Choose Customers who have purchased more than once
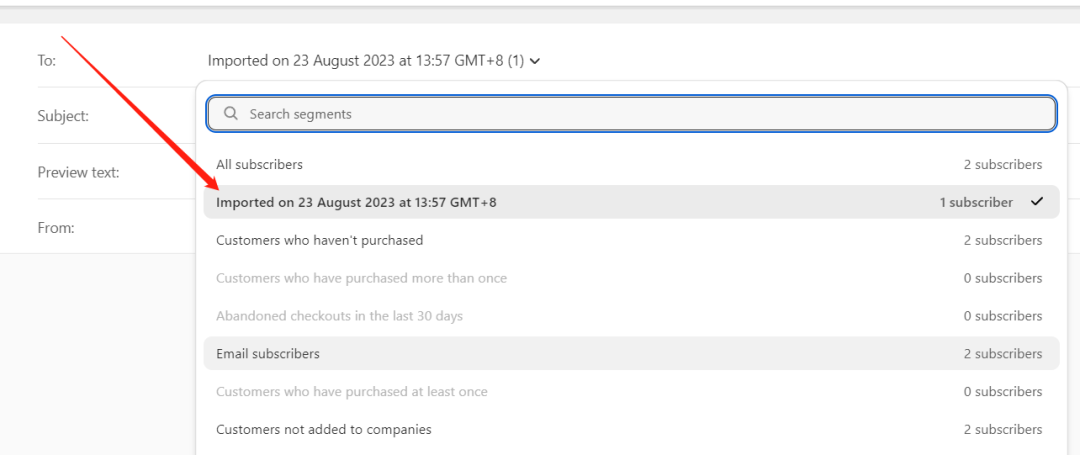The height and width of the screenshot is (455, 1080). (x=632, y=278)
